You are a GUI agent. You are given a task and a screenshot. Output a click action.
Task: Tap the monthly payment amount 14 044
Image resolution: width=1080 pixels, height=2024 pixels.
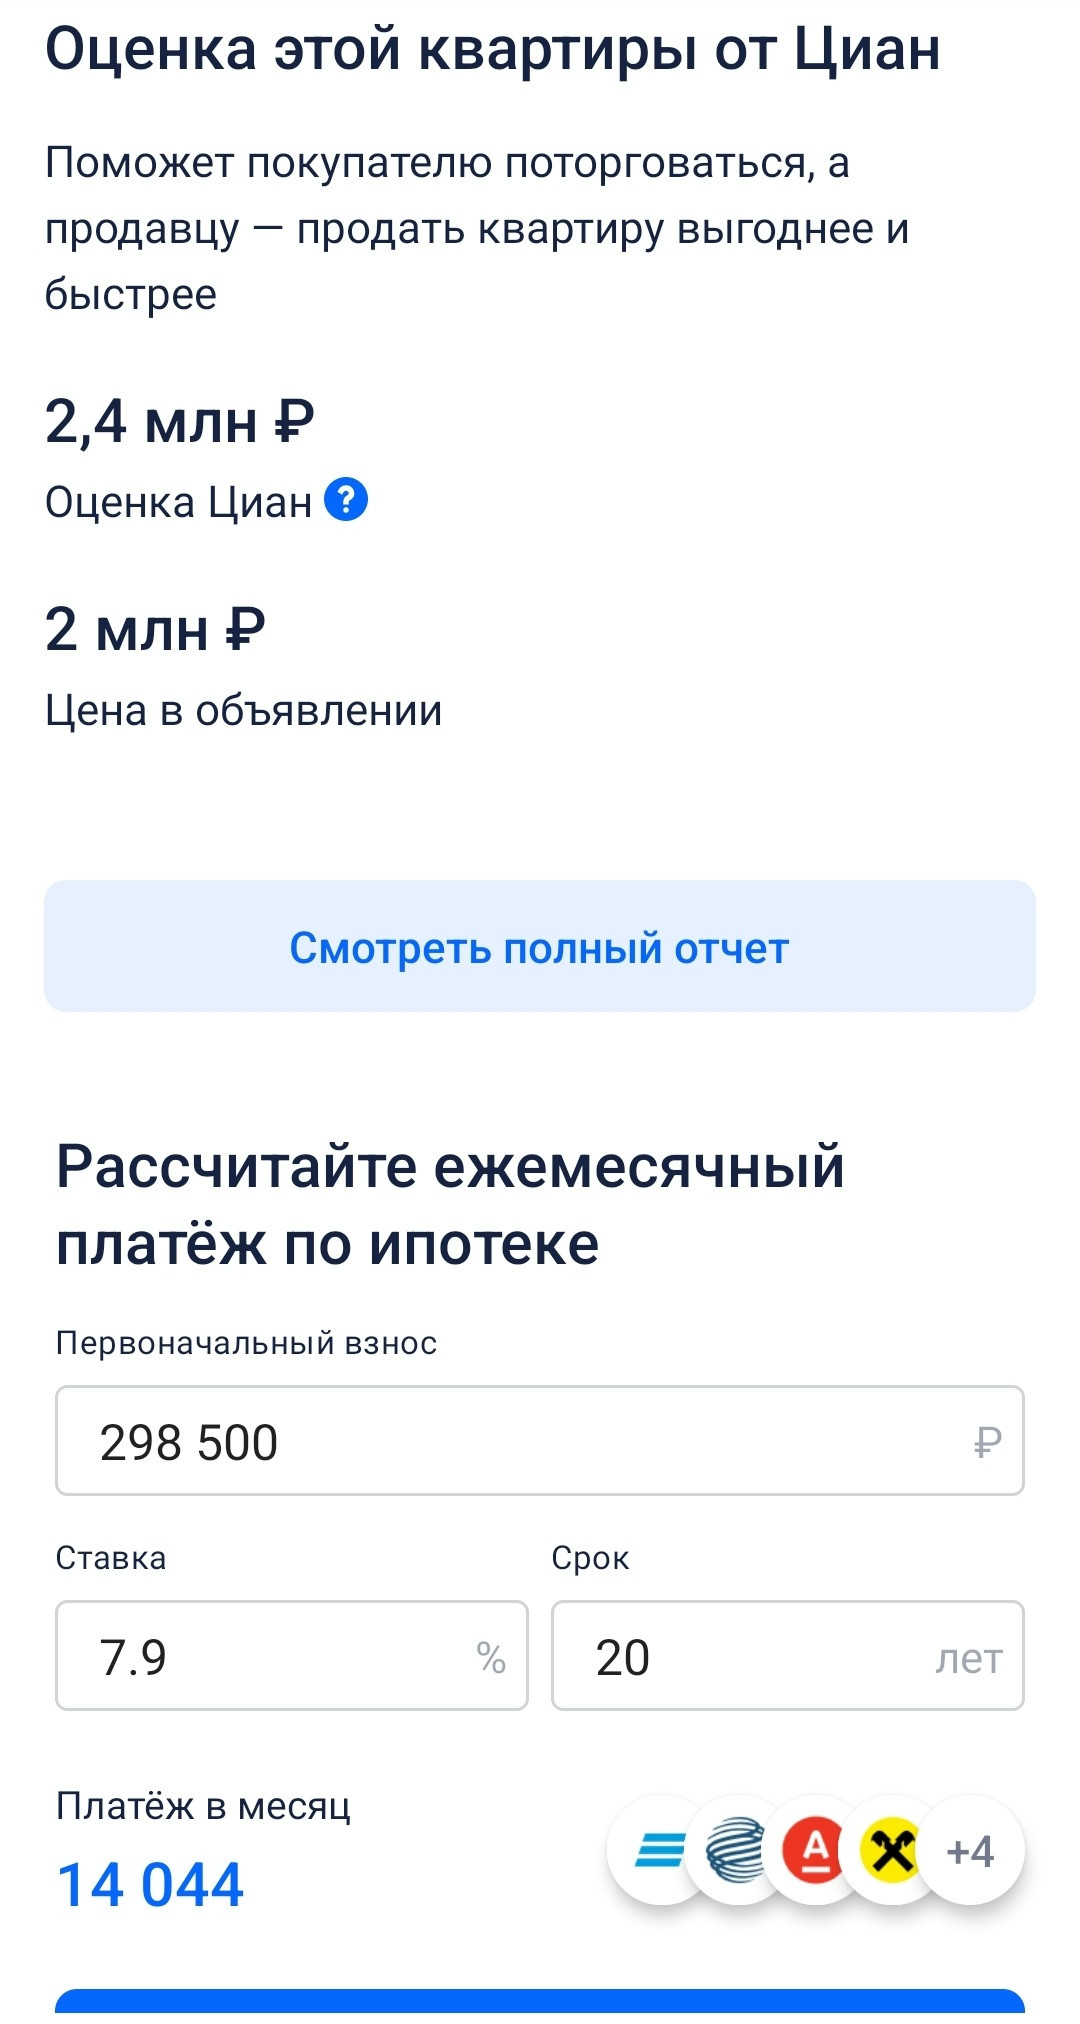[150, 1886]
